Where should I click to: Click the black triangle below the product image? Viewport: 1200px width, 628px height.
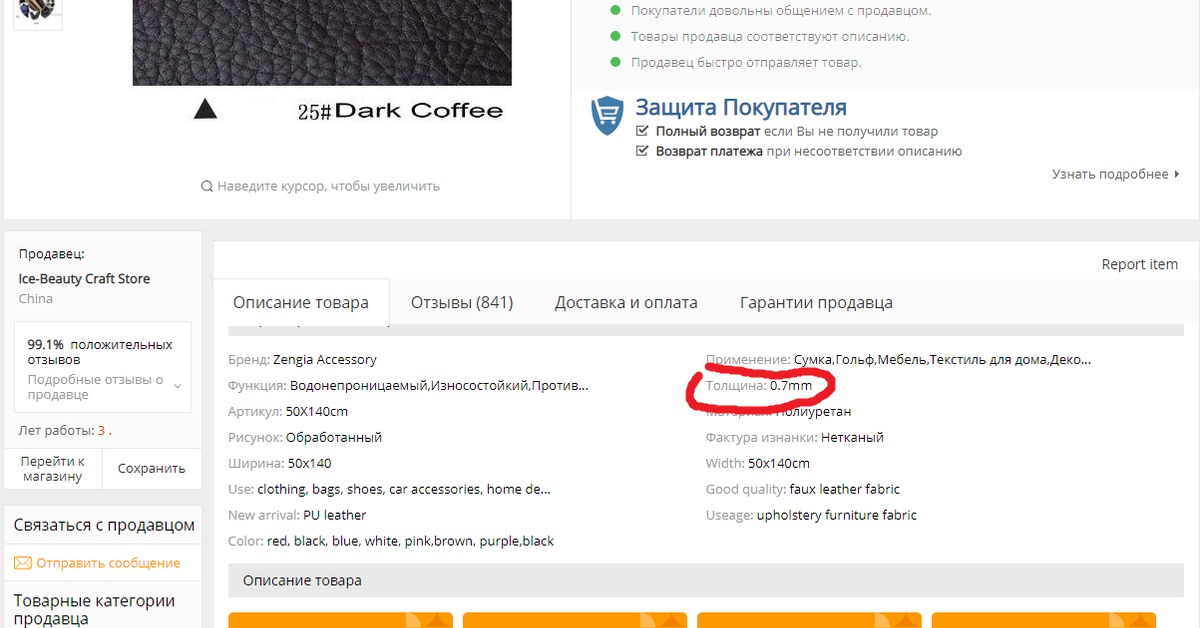coord(205,110)
